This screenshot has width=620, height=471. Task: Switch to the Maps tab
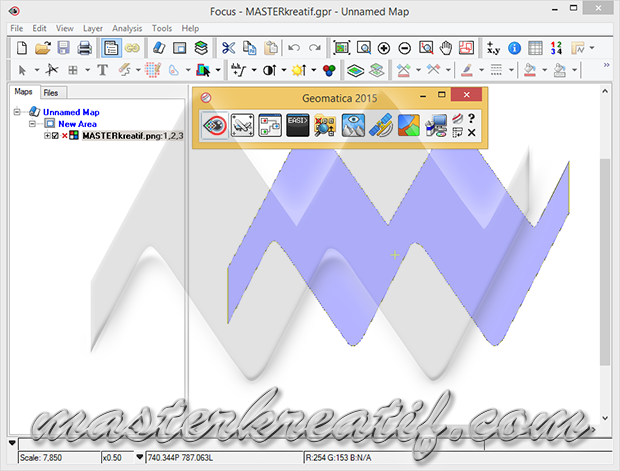pos(23,92)
